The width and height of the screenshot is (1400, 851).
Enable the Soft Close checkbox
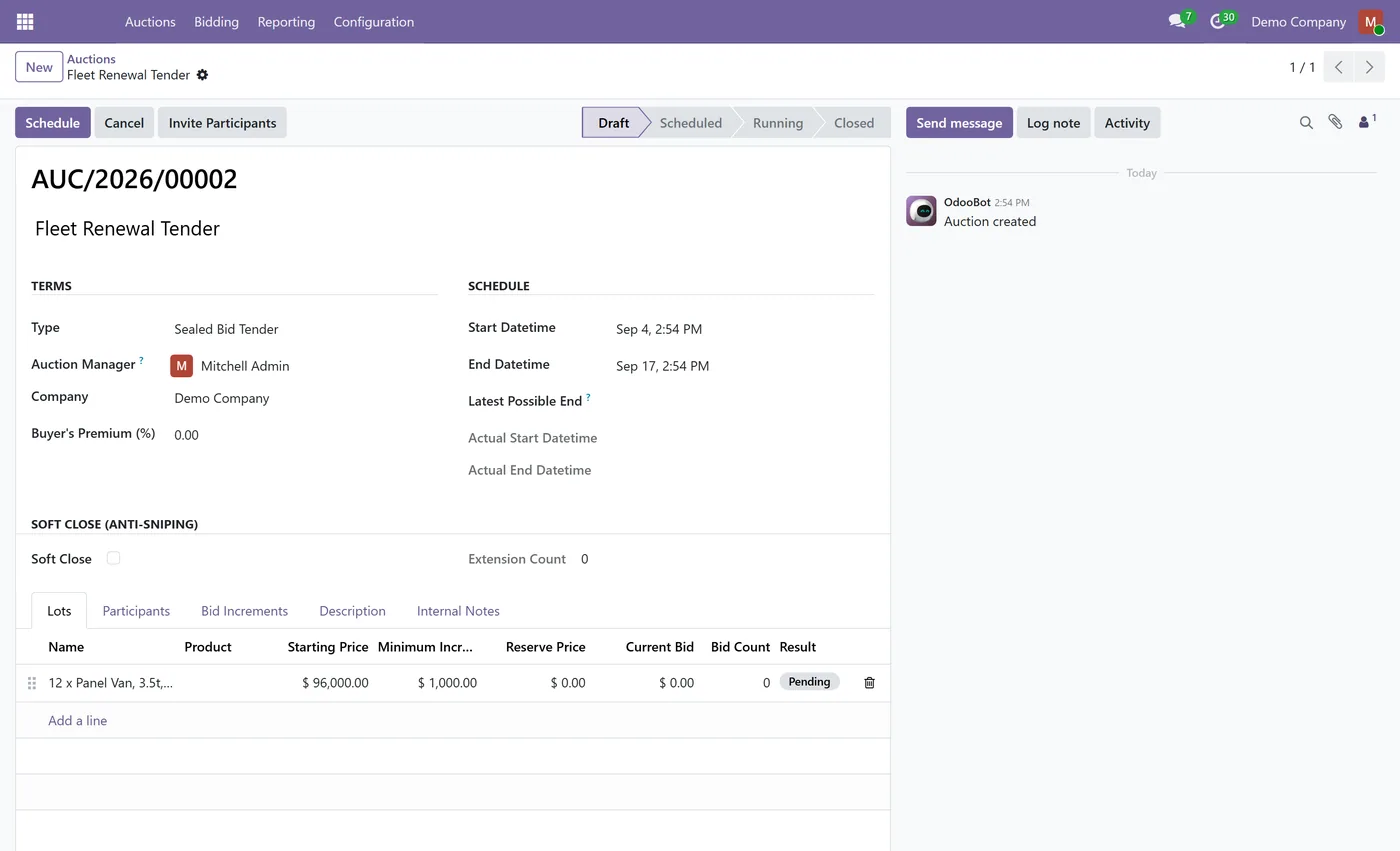[113, 558]
